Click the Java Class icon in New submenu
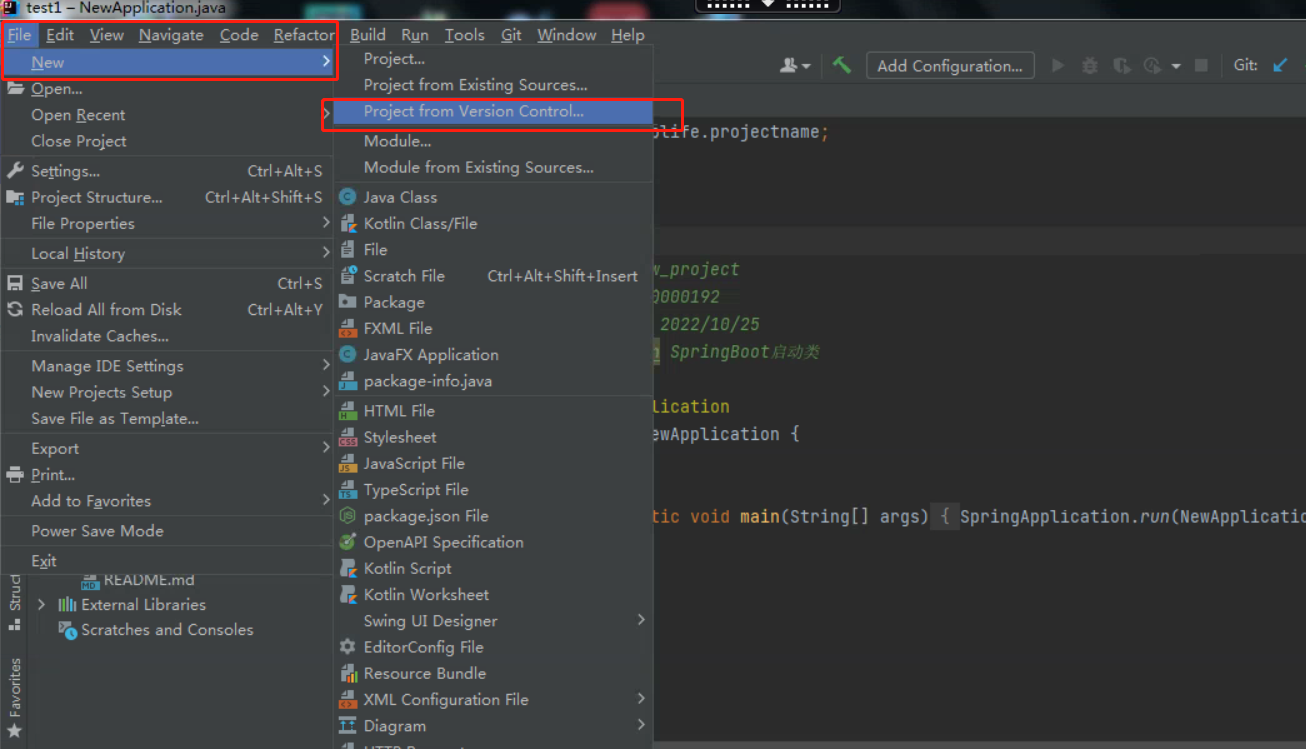The width and height of the screenshot is (1306, 749). pos(347,197)
